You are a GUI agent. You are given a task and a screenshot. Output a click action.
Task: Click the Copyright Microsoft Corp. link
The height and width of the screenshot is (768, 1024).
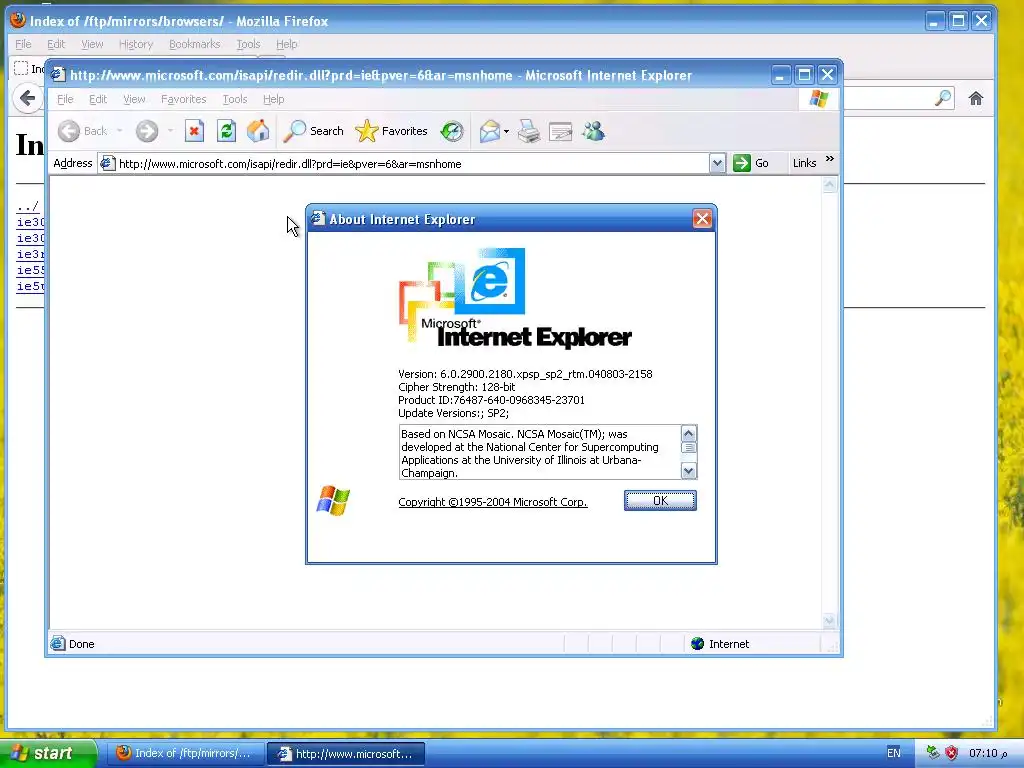tap(493, 502)
